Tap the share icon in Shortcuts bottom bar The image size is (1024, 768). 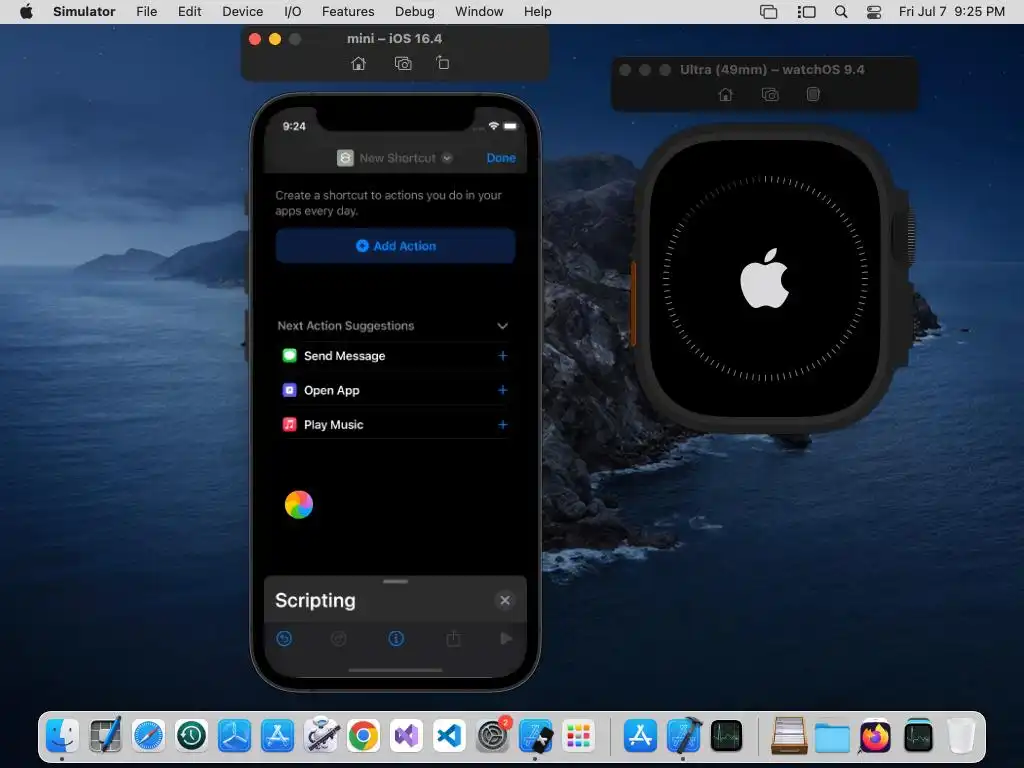pos(453,638)
